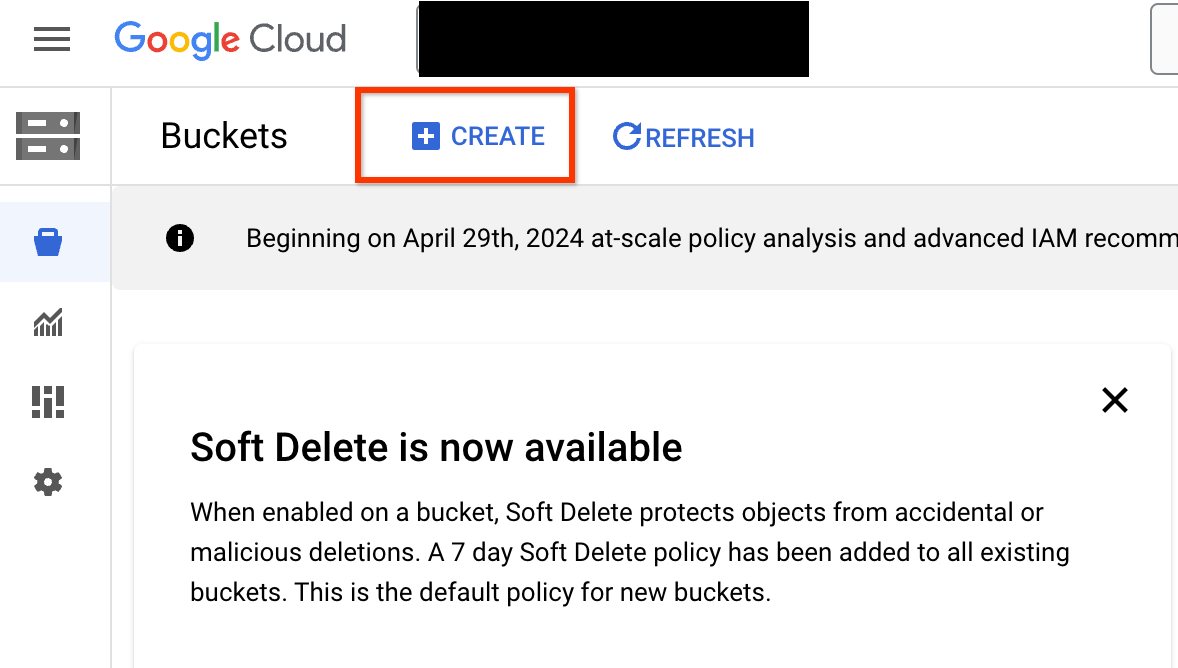Open Monitoring via the chart icon
Viewport: 1178px width, 668px height.
tap(46, 322)
